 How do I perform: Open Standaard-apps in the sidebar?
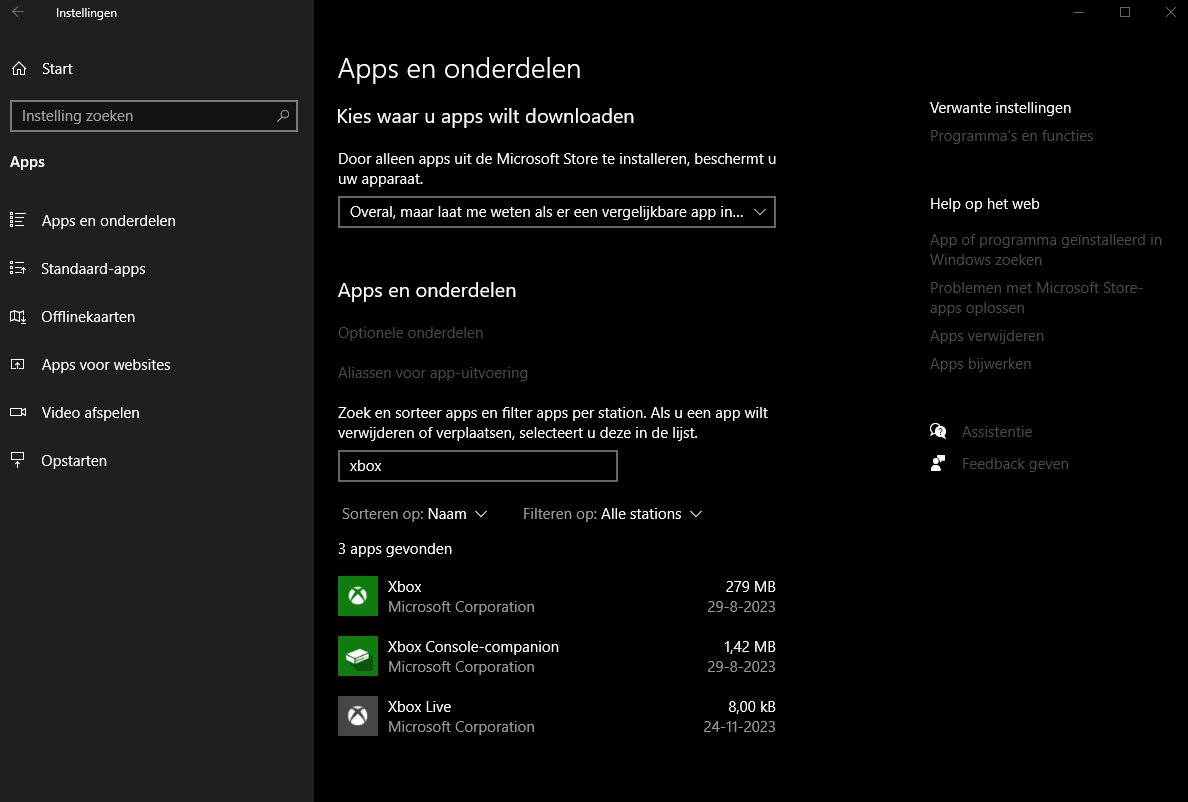point(93,269)
